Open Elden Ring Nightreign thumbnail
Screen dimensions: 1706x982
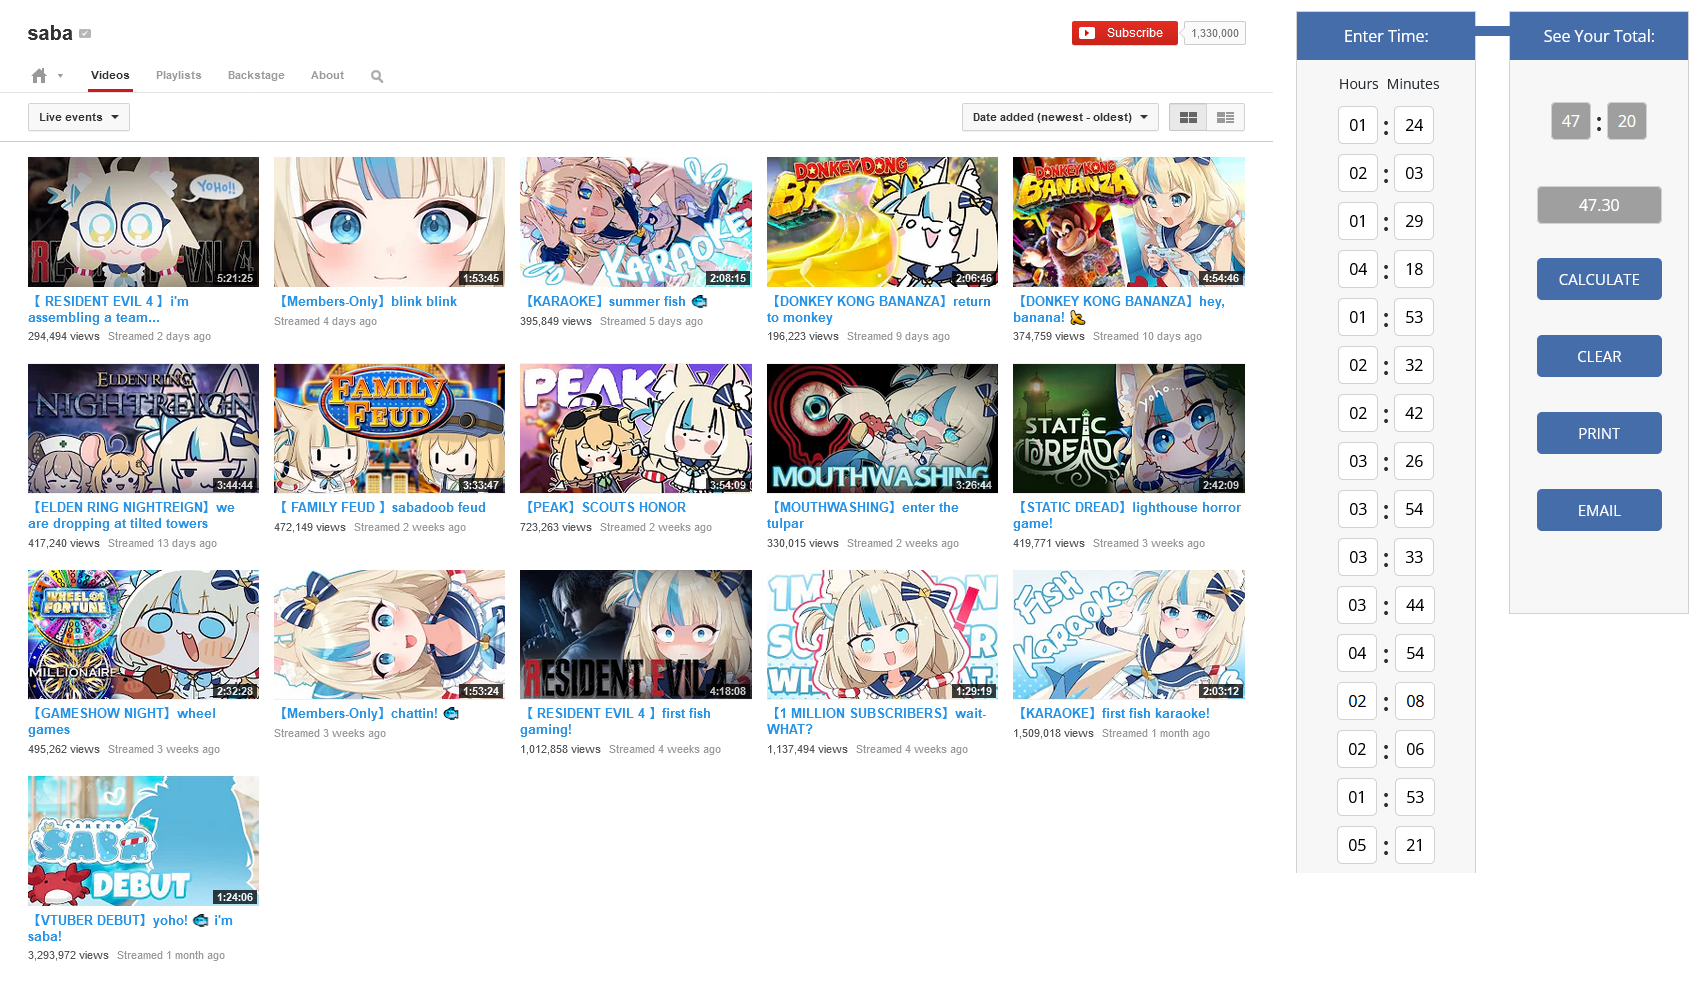(x=143, y=428)
